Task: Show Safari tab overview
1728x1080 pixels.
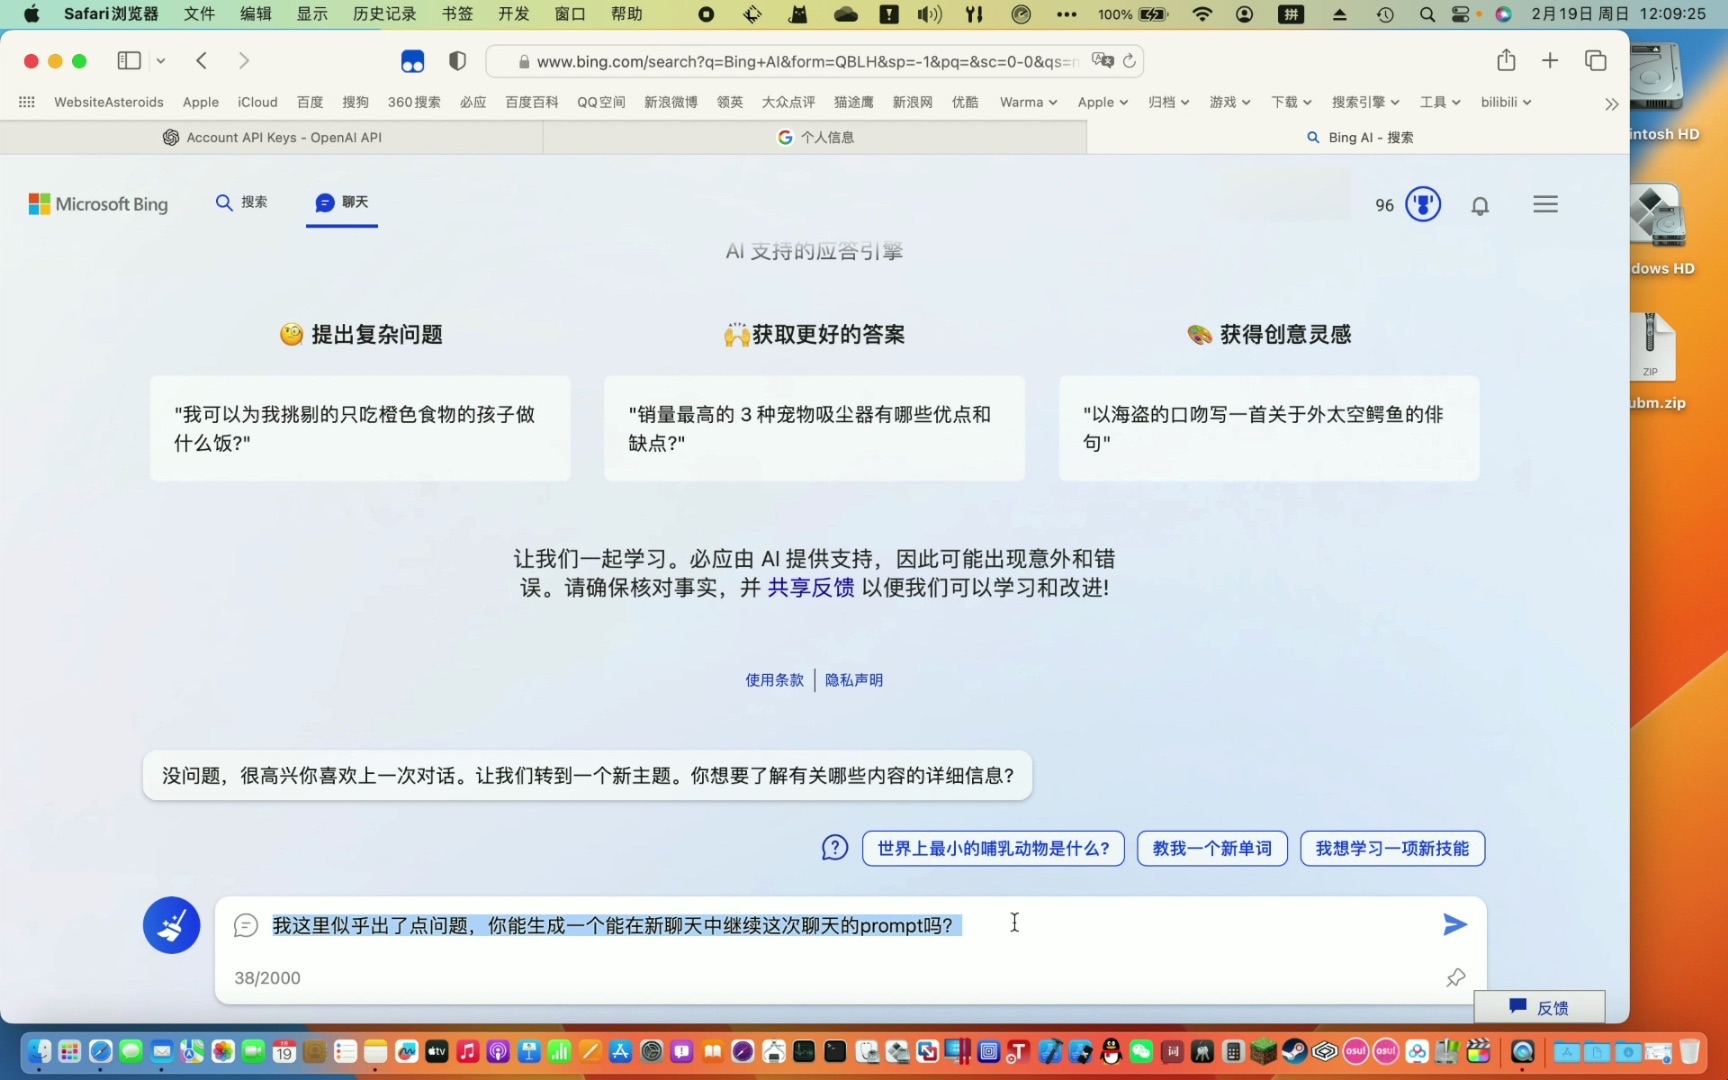Action: pos(1595,61)
